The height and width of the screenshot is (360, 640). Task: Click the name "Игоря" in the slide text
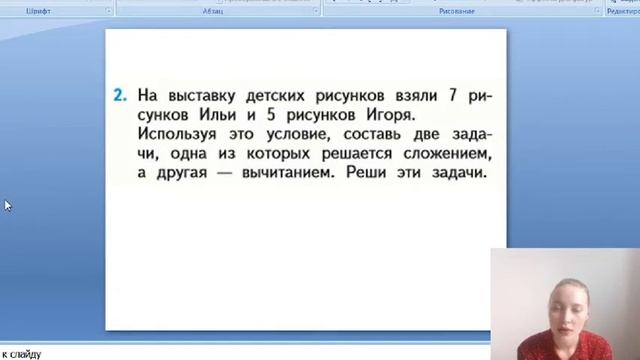click(x=390, y=115)
